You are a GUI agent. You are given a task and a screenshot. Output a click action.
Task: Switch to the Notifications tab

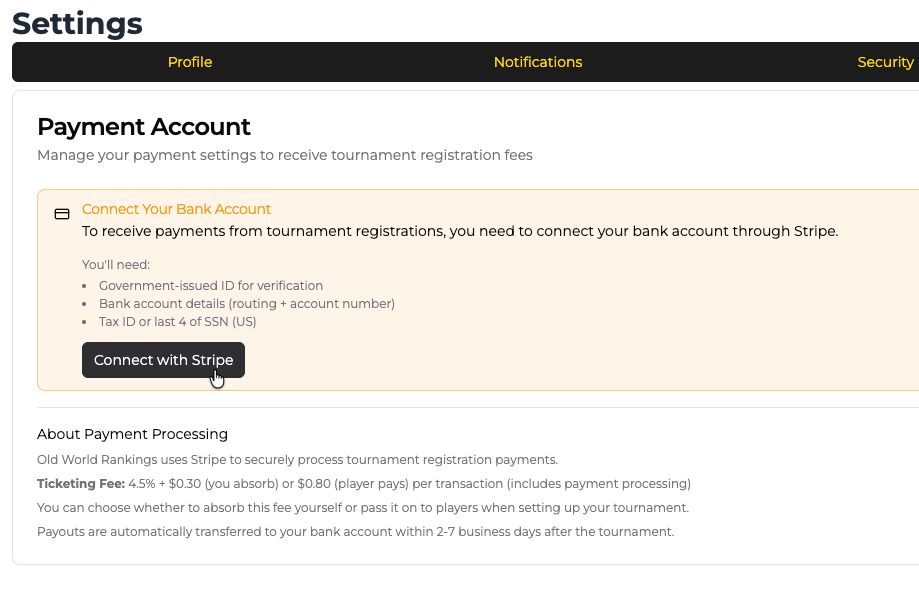(x=537, y=61)
